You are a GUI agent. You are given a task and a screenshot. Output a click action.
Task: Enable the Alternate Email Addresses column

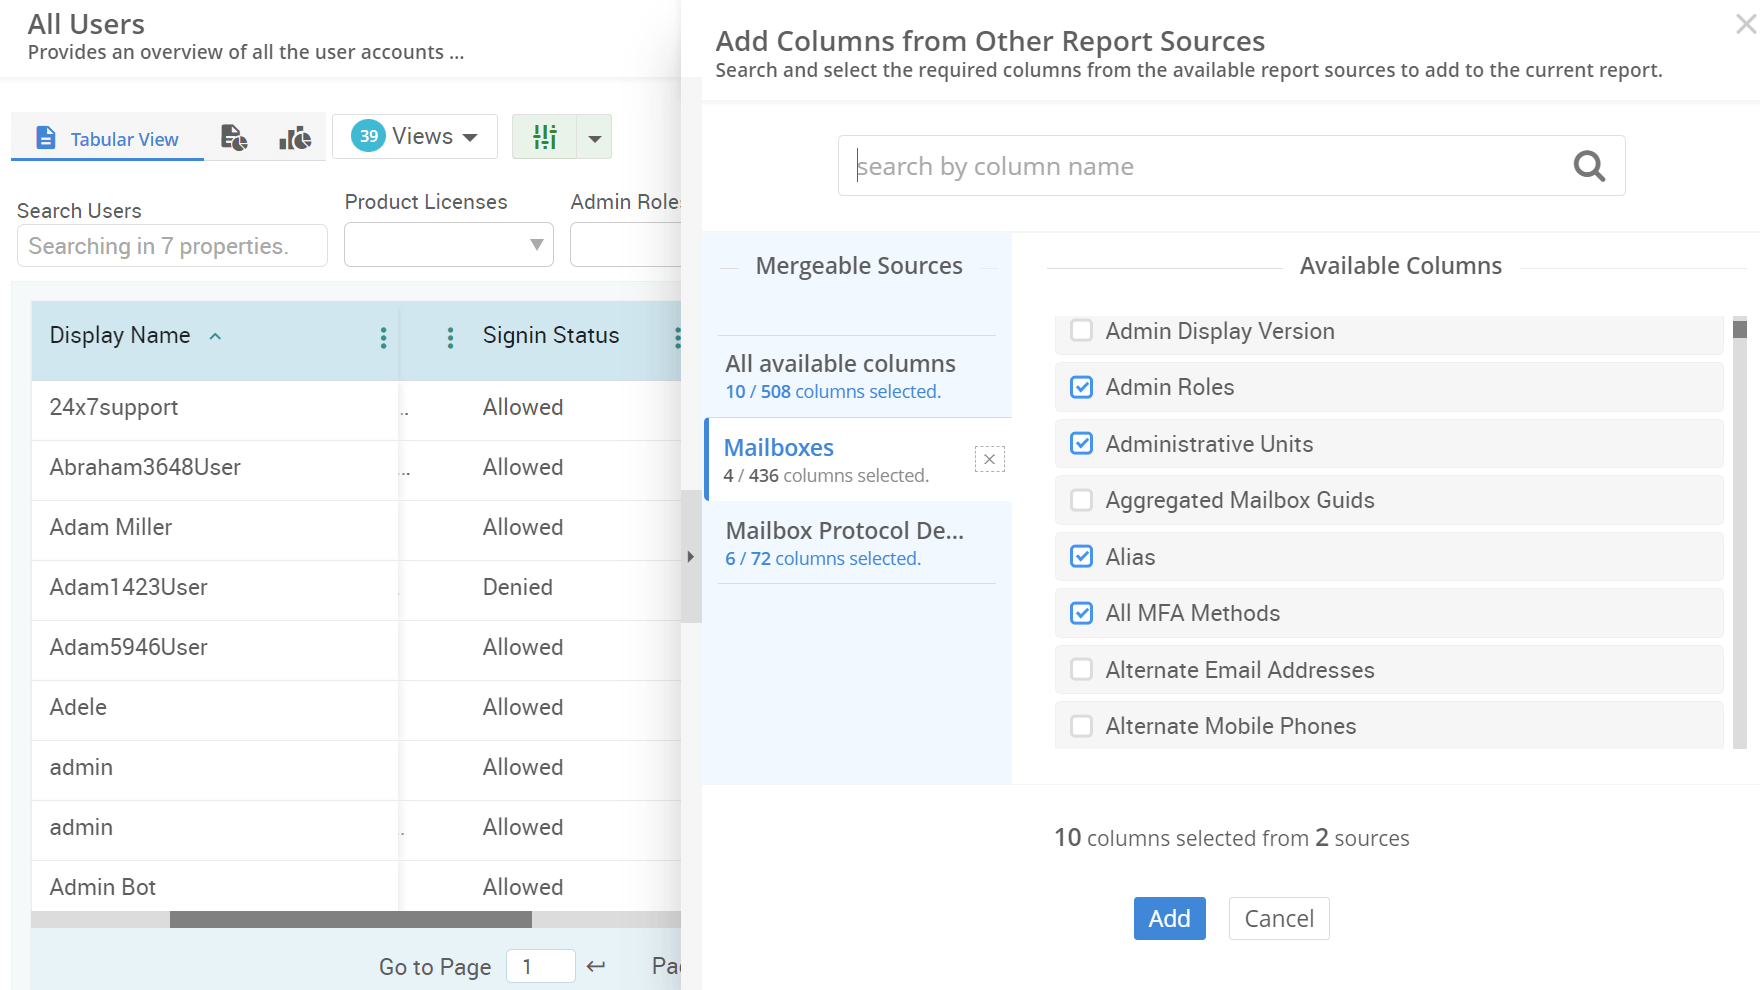1081,669
